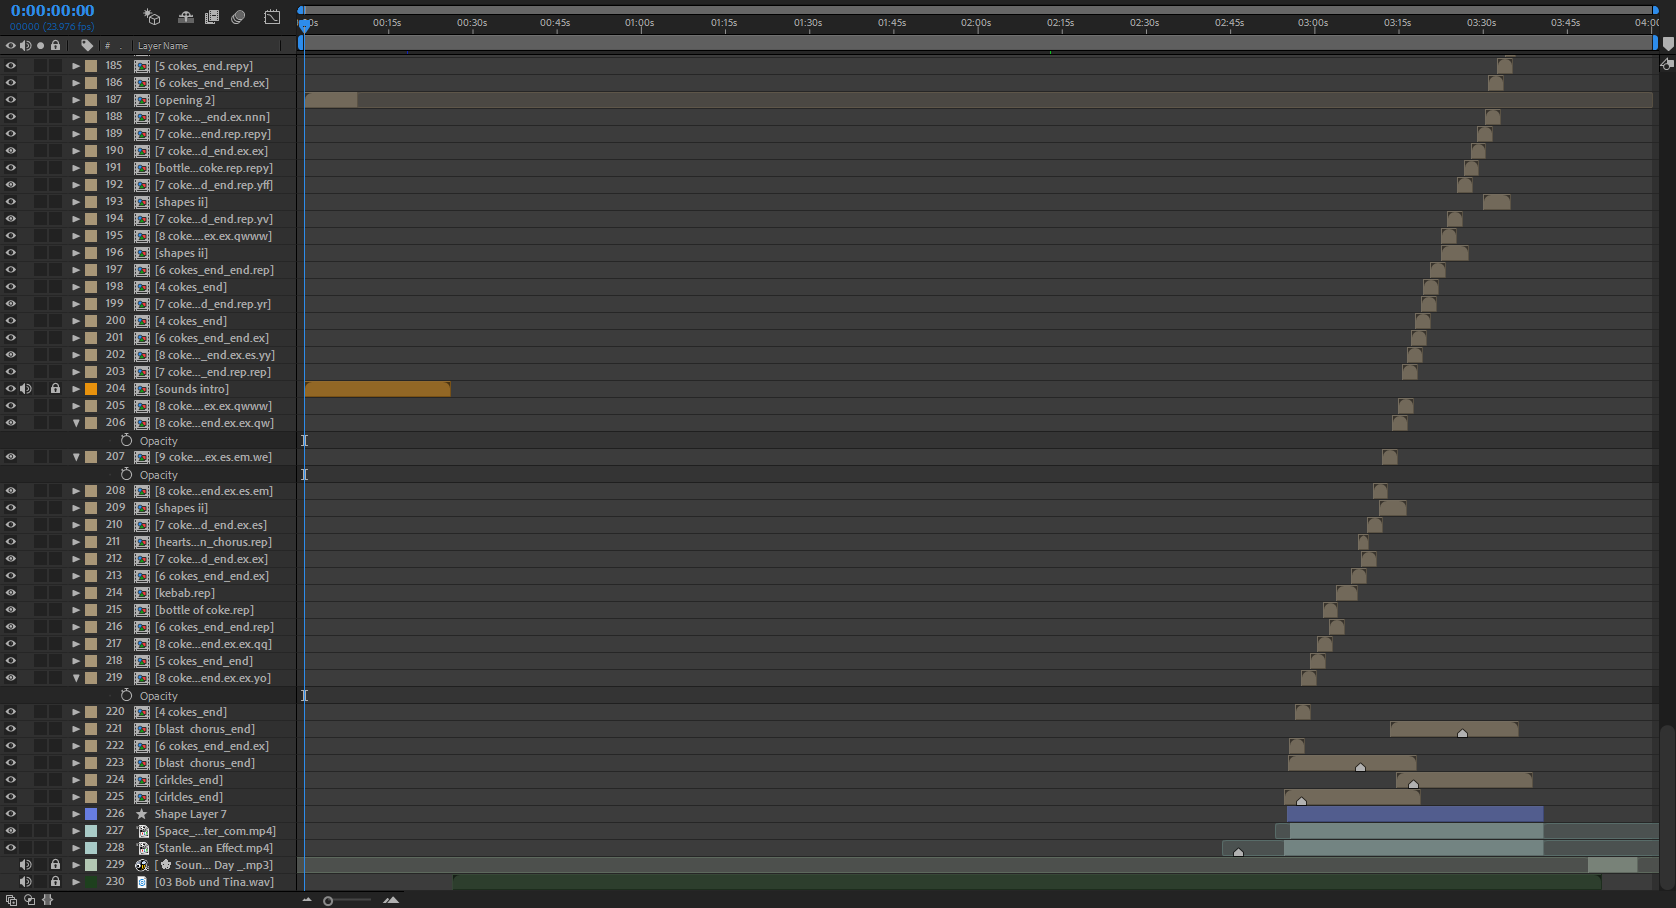Image resolution: width=1676 pixels, height=908 pixels.
Task: Mute audio on layer 229 mp3
Action: pyautogui.click(x=26, y=865)
